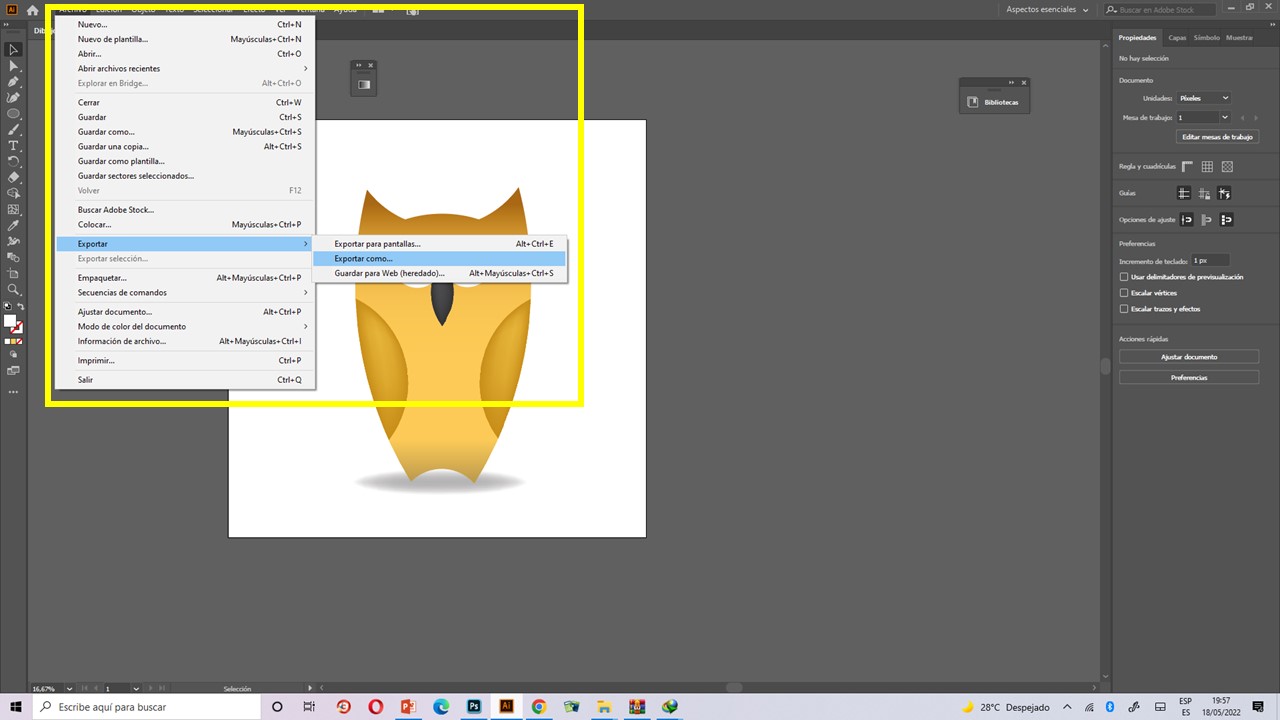Select the Shape Builder tool

[14, 193]
